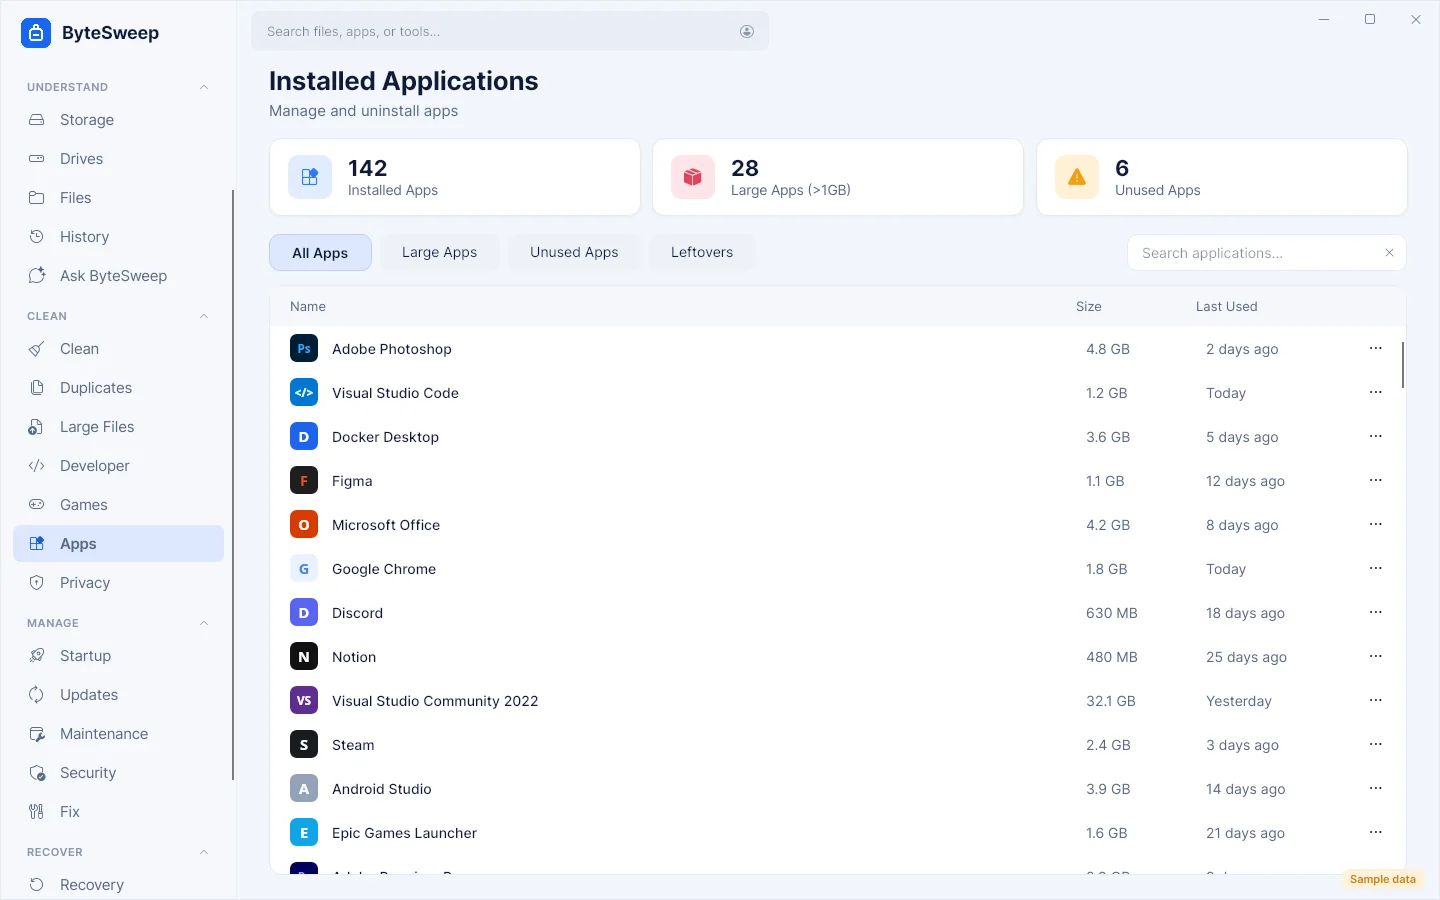Collapse the UNDERSTAND sidebar group

click(x=204, y=87)
